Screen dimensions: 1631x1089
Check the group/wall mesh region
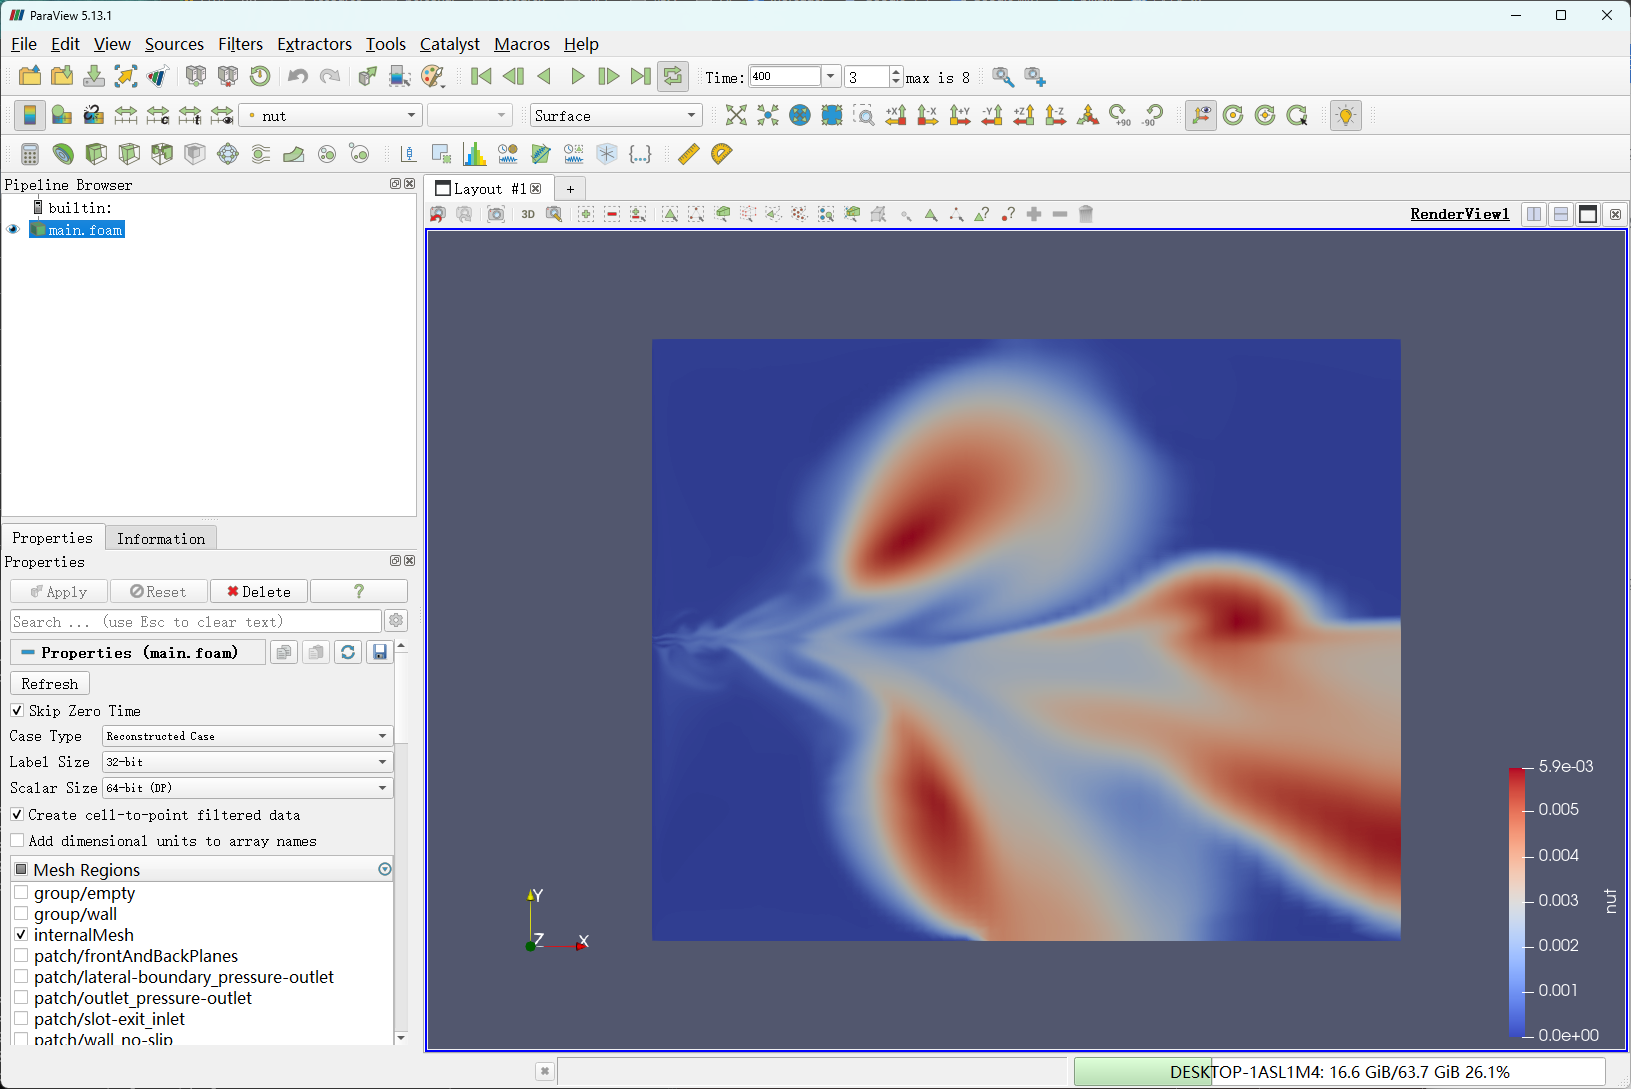21,914
